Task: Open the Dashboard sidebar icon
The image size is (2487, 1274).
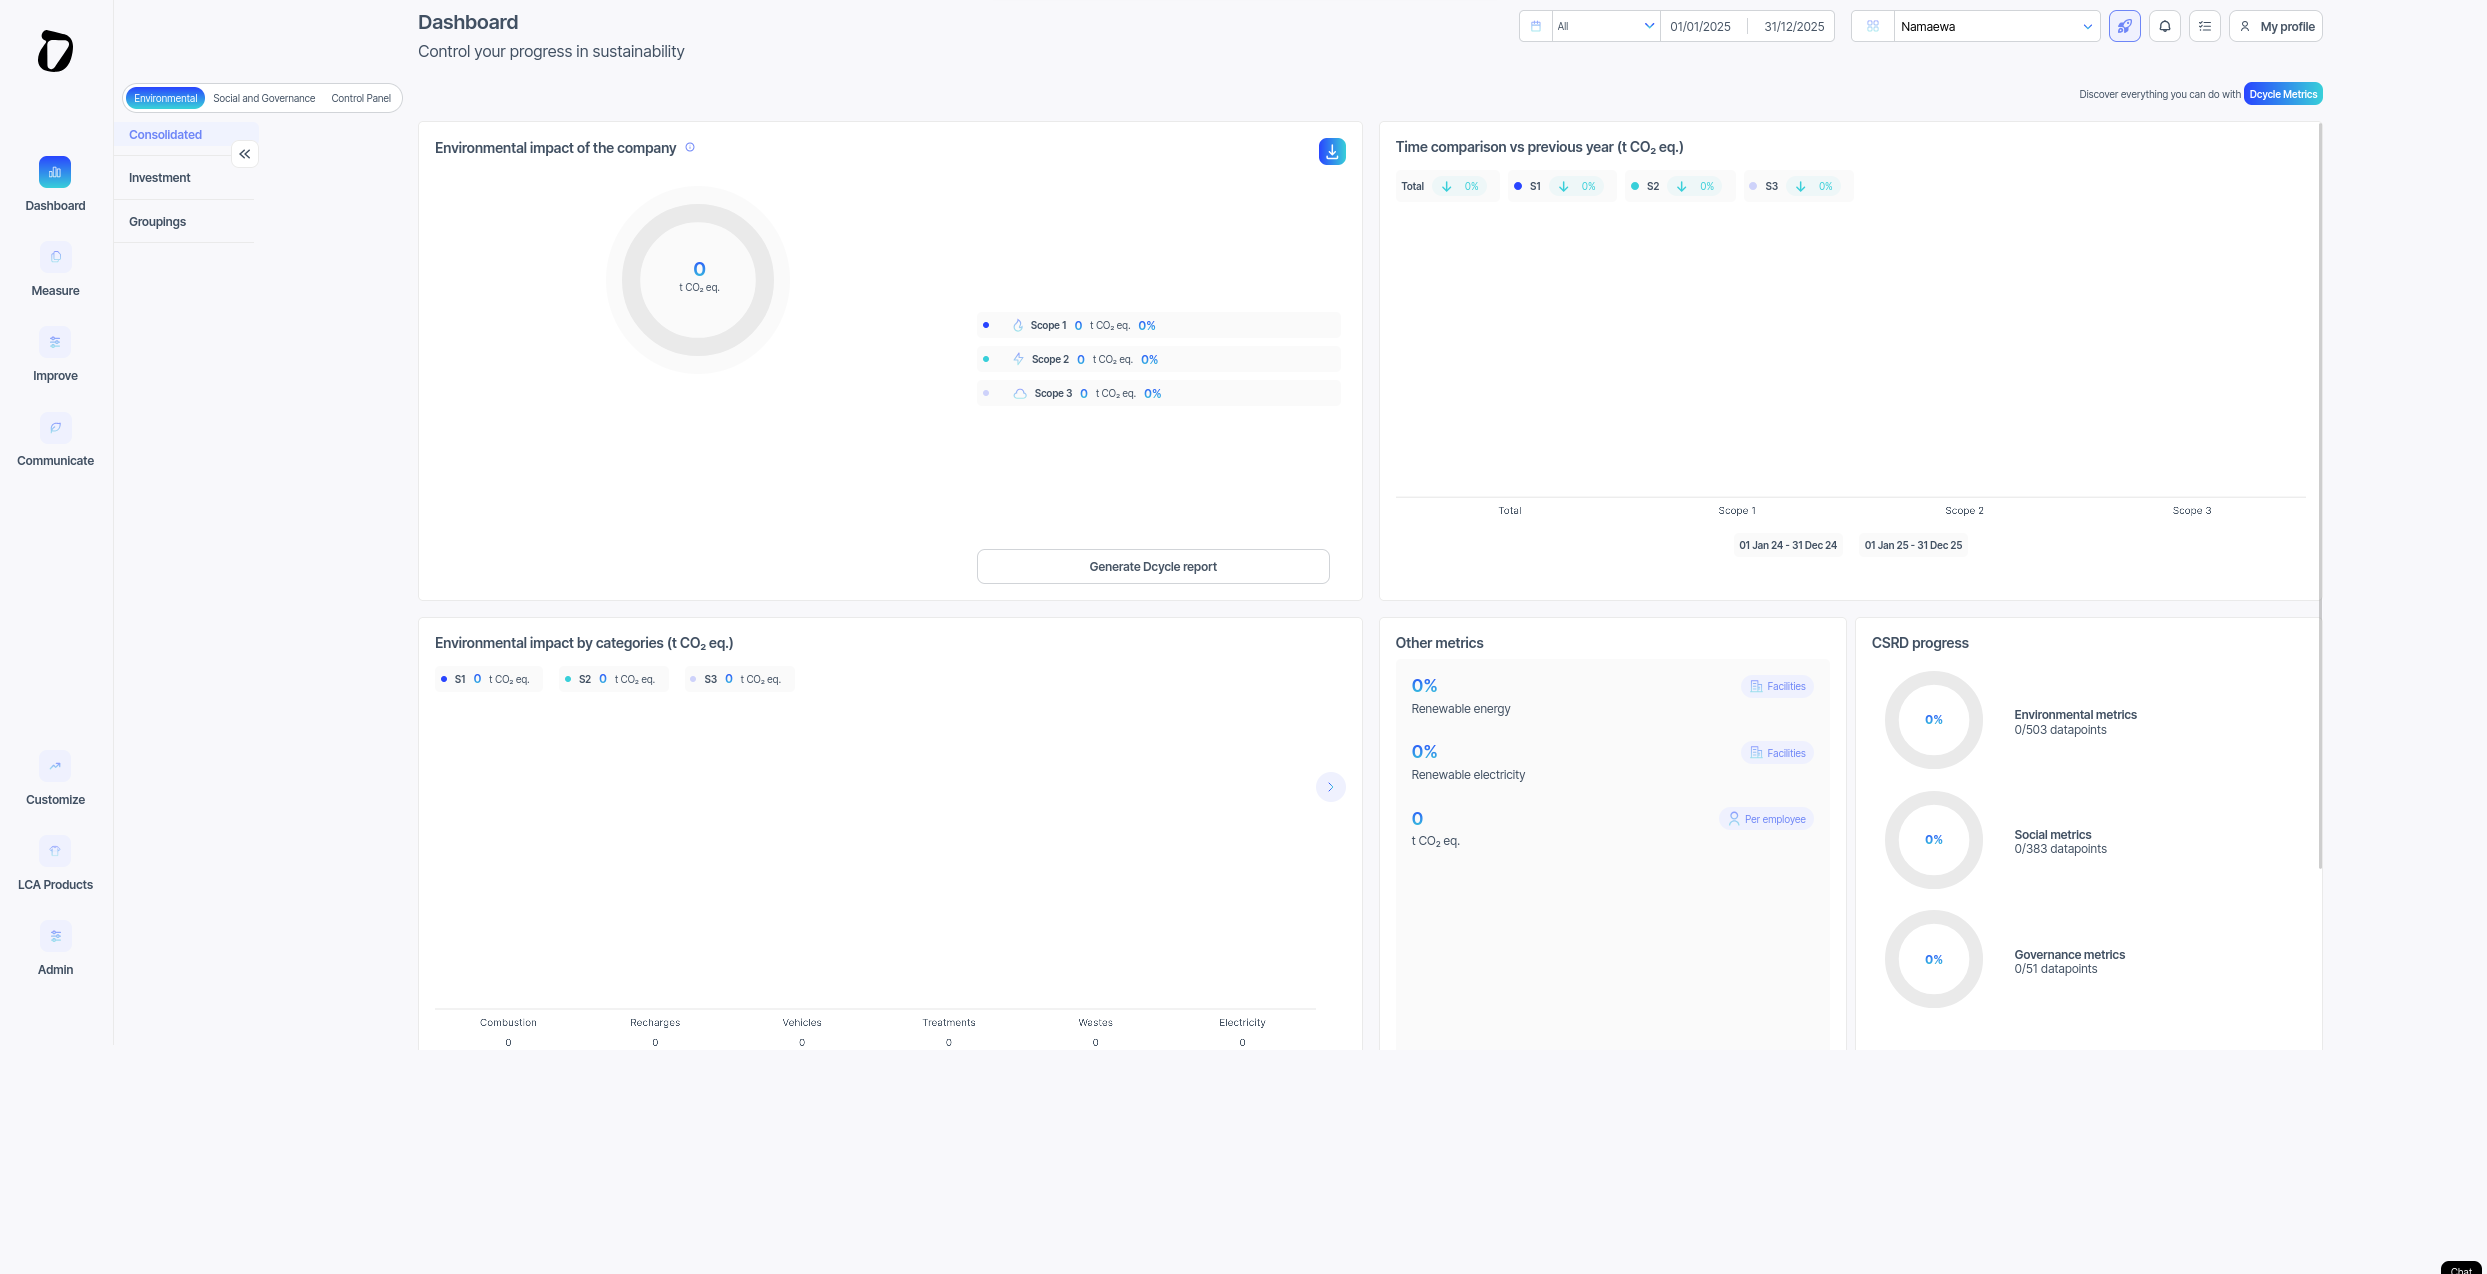Action: click(x=55, y=172)
